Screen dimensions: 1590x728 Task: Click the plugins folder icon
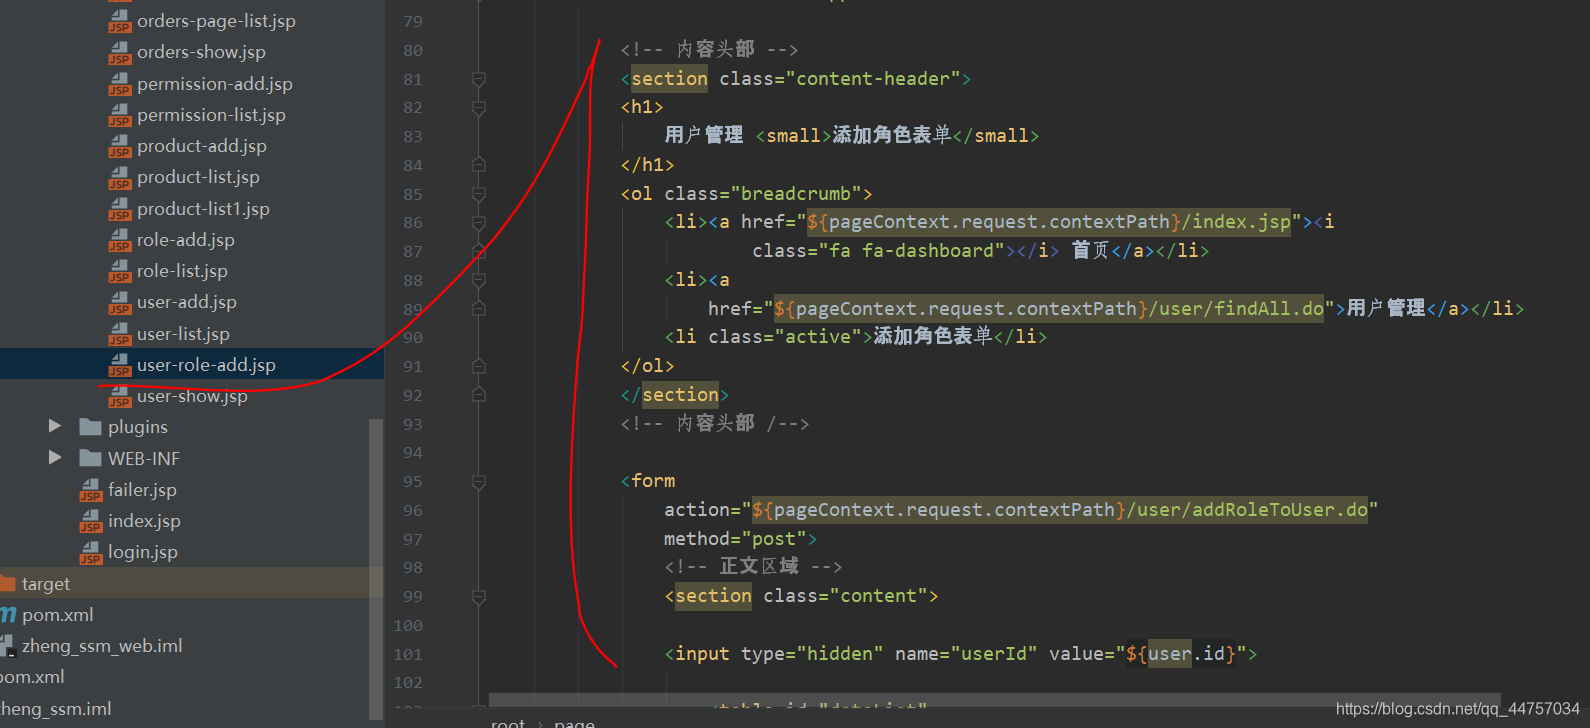tap(91, 427)
